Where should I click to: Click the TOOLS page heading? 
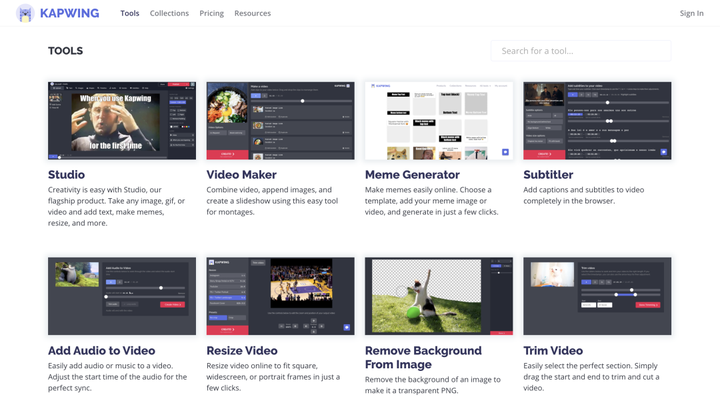(x=66, y=51)
